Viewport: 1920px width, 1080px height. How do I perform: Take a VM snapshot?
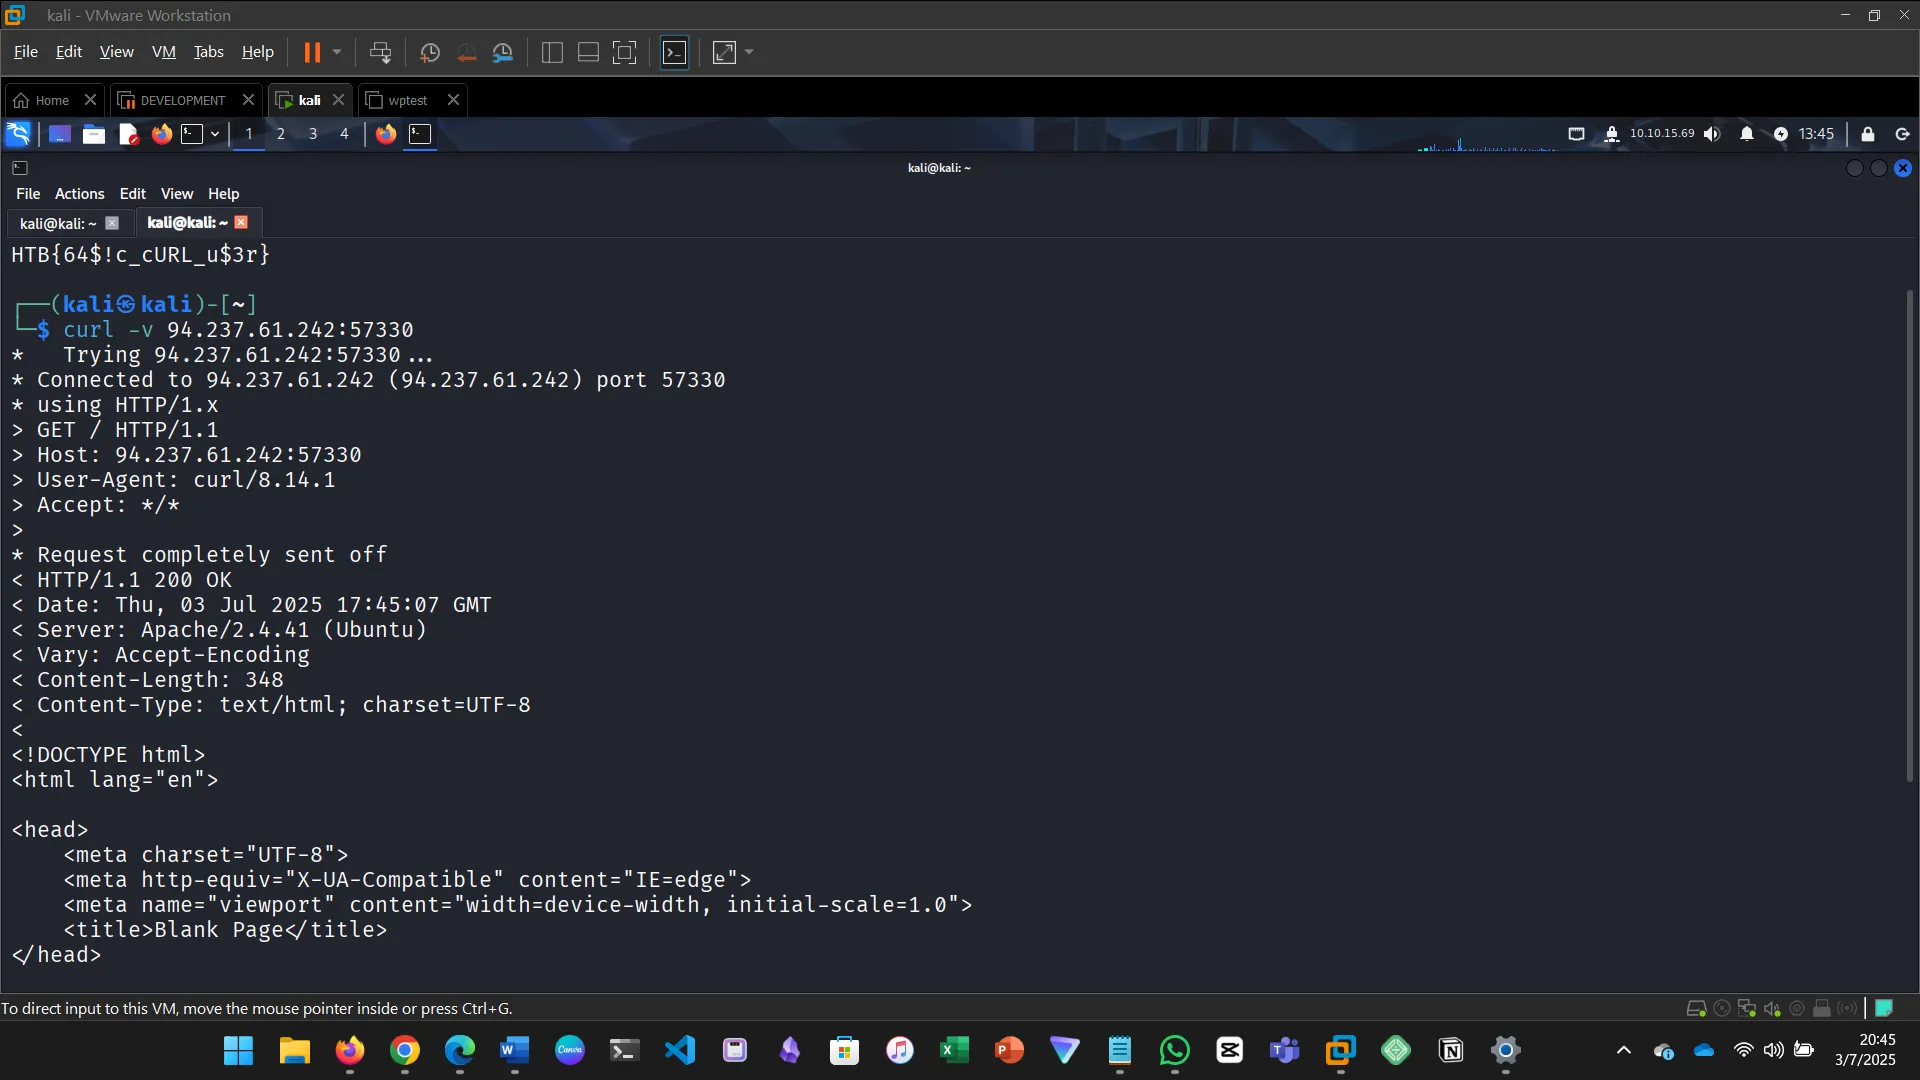click(430, 52)
